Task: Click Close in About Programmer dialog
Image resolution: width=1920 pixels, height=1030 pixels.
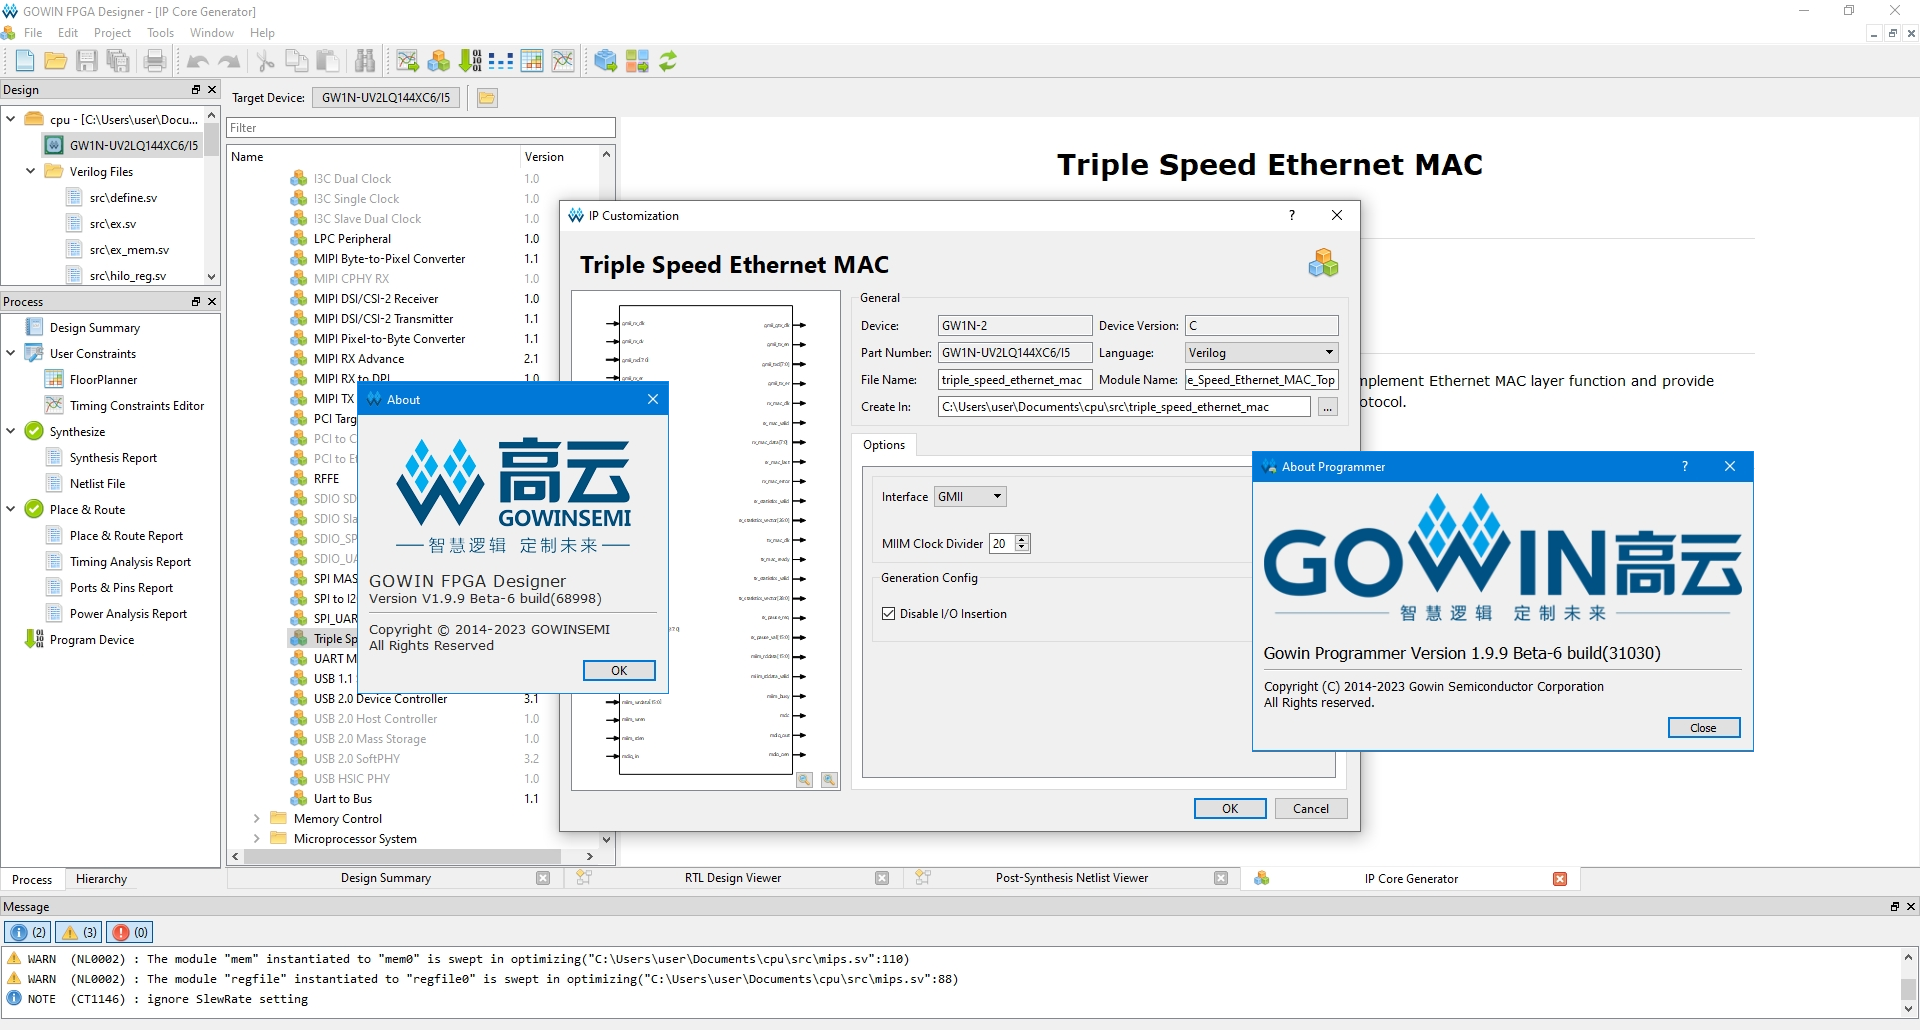Action: click(1704, 728)
